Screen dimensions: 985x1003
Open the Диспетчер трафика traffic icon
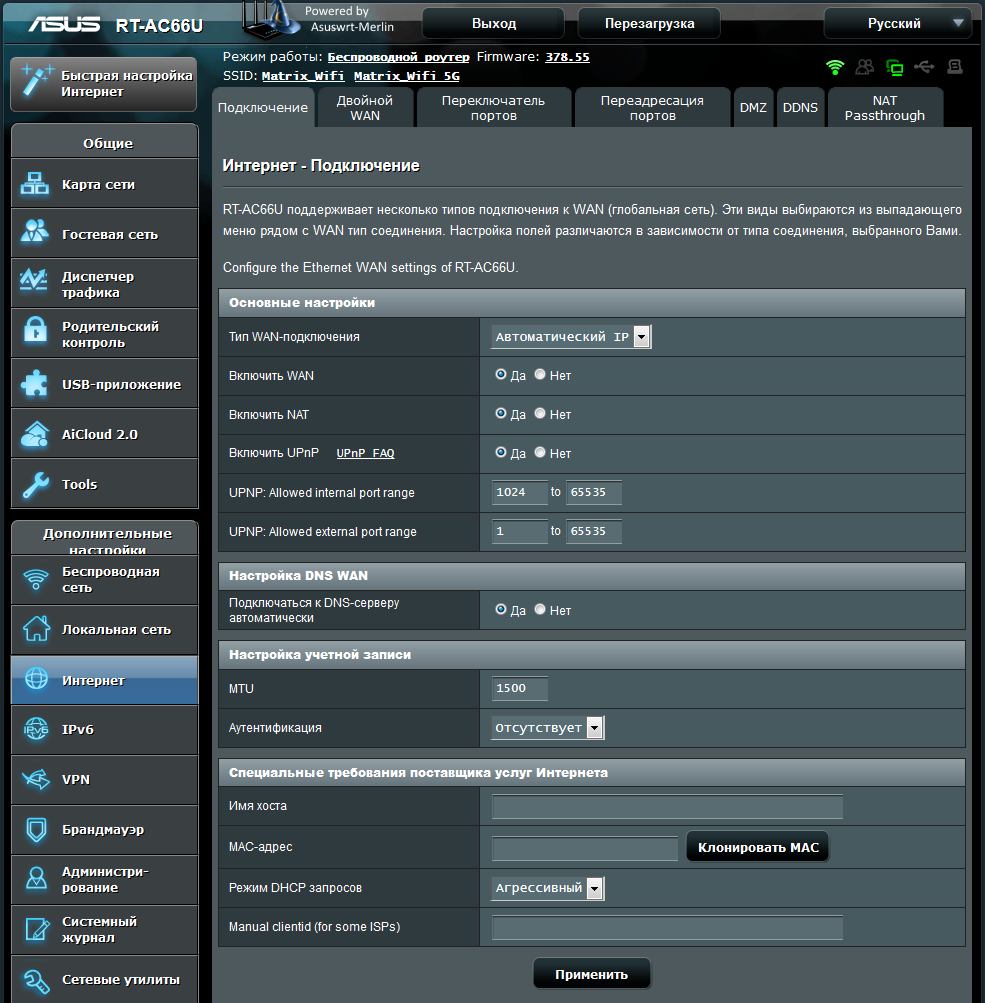point(35,281)
